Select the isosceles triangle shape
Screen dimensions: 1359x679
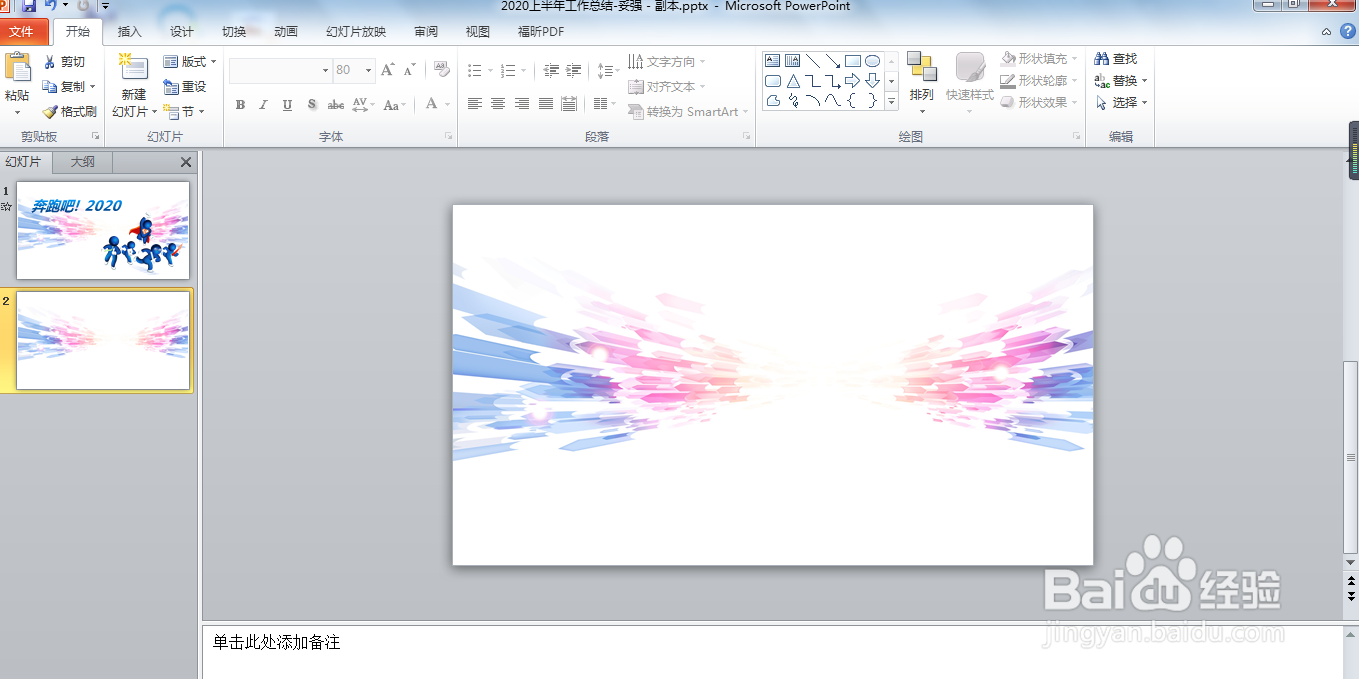(x=793, y=81)
